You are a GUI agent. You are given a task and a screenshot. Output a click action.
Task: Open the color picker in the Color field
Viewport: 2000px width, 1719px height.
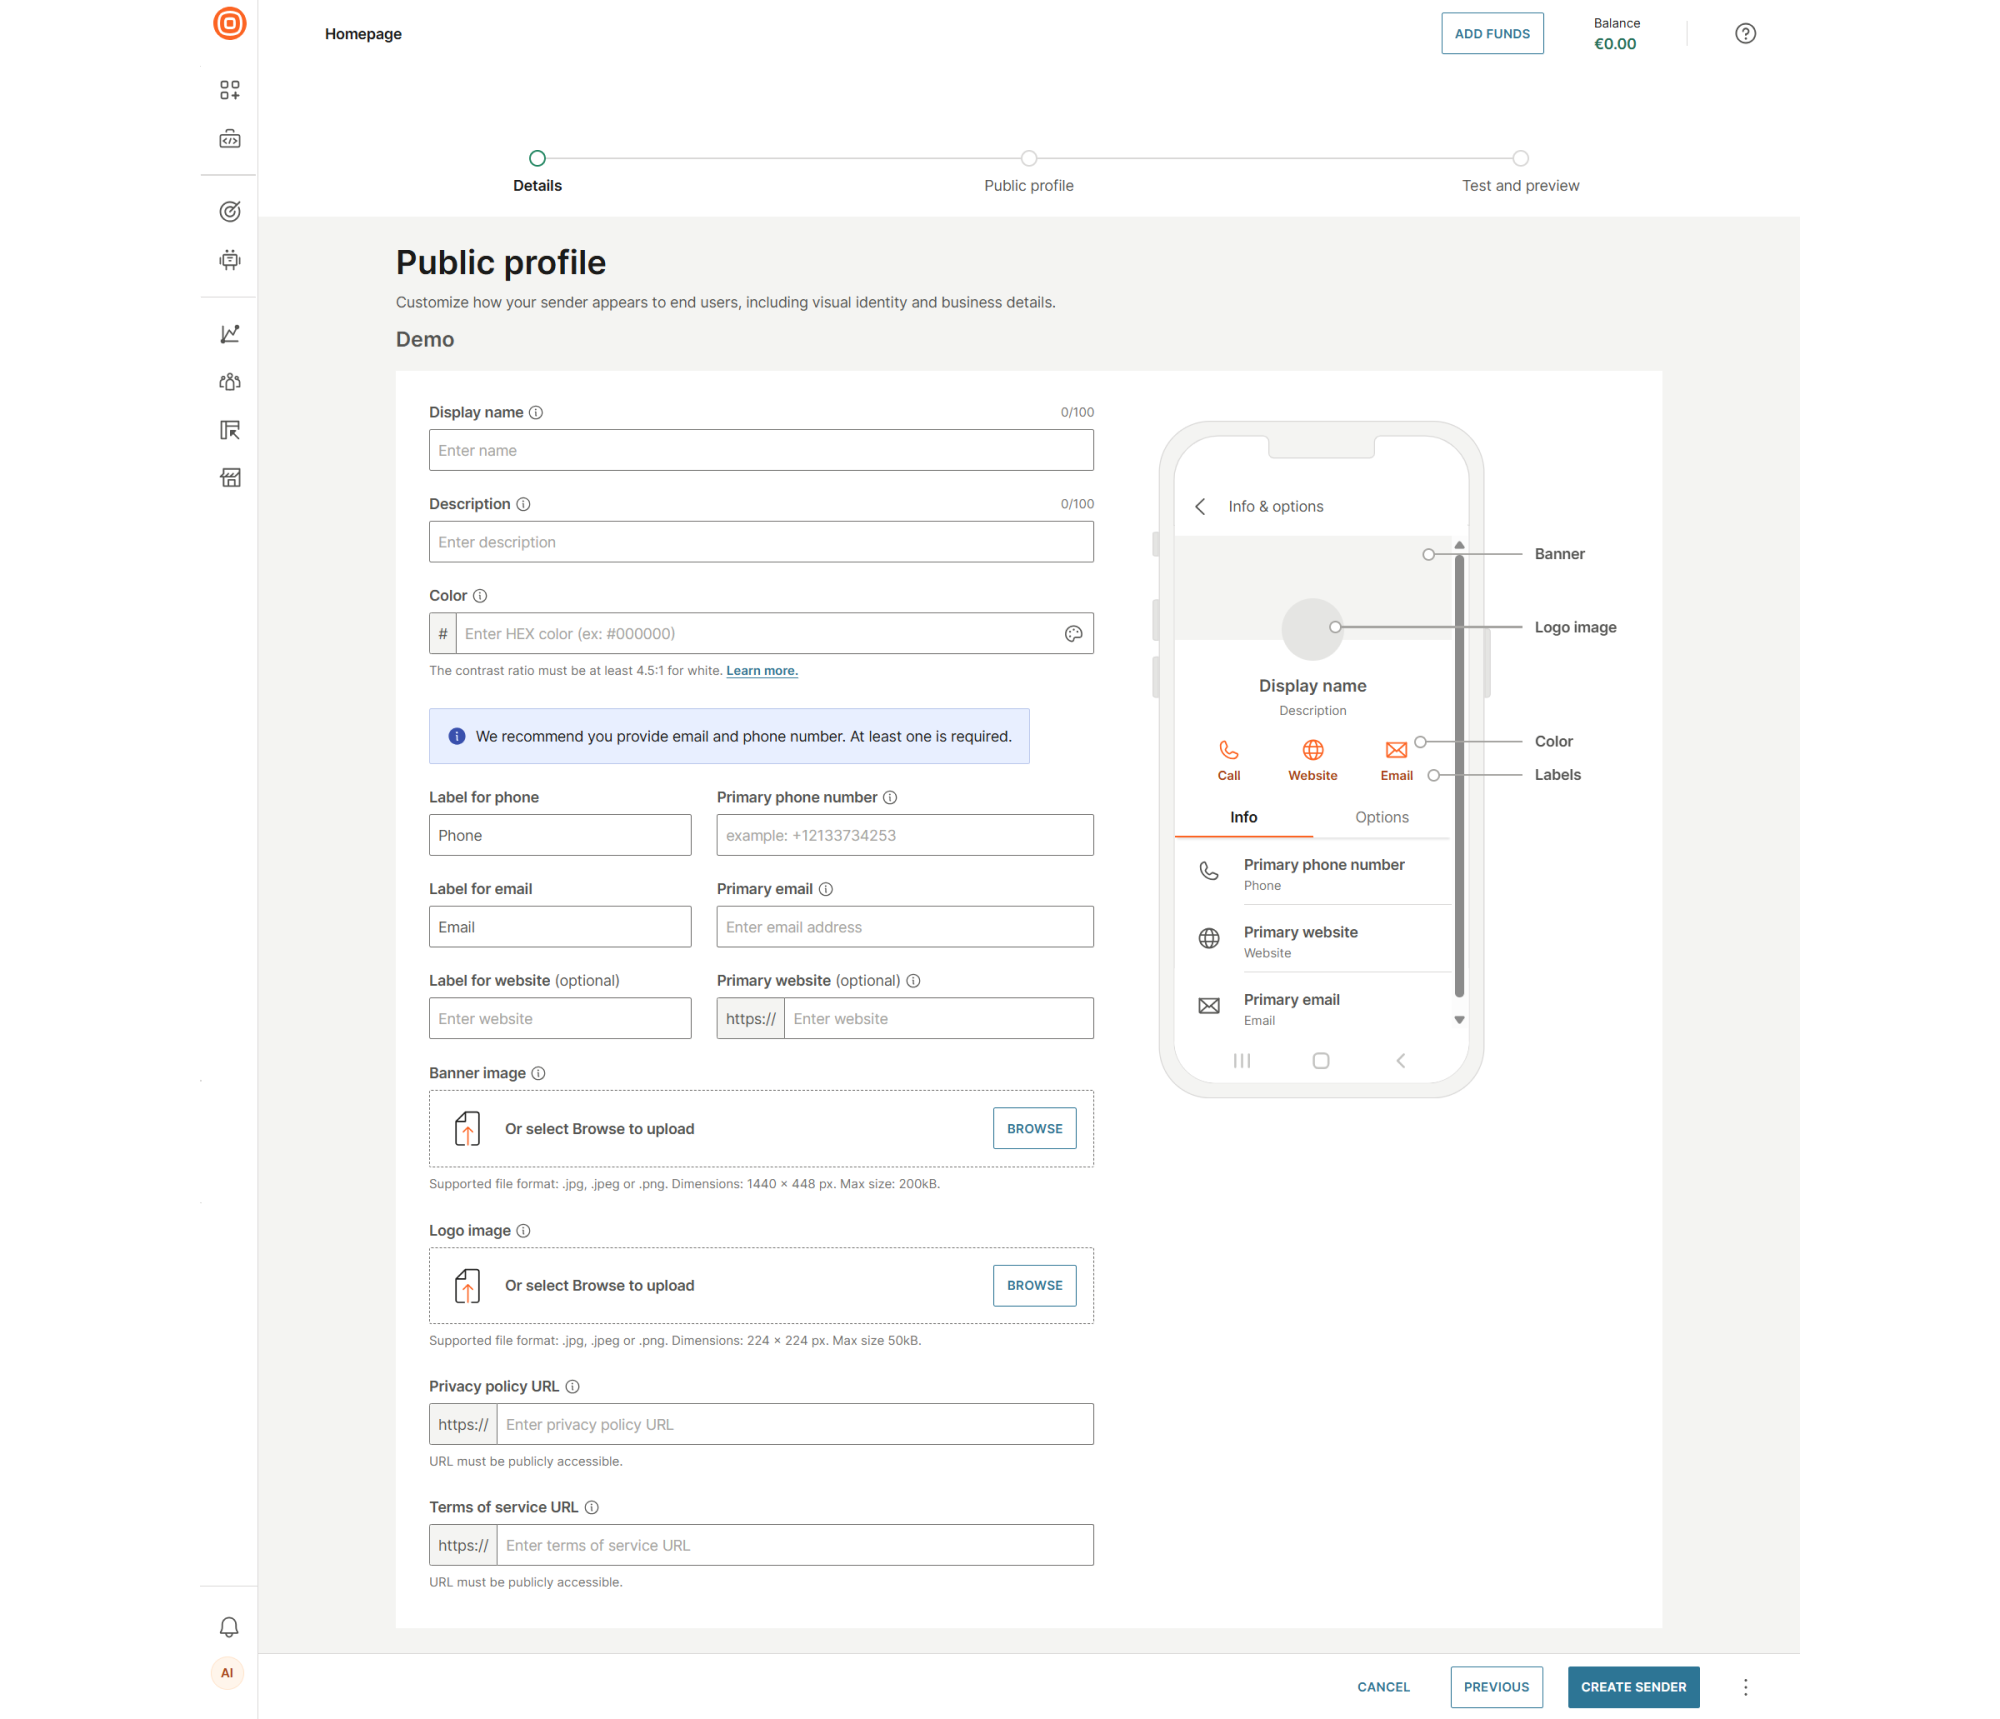1074,633
